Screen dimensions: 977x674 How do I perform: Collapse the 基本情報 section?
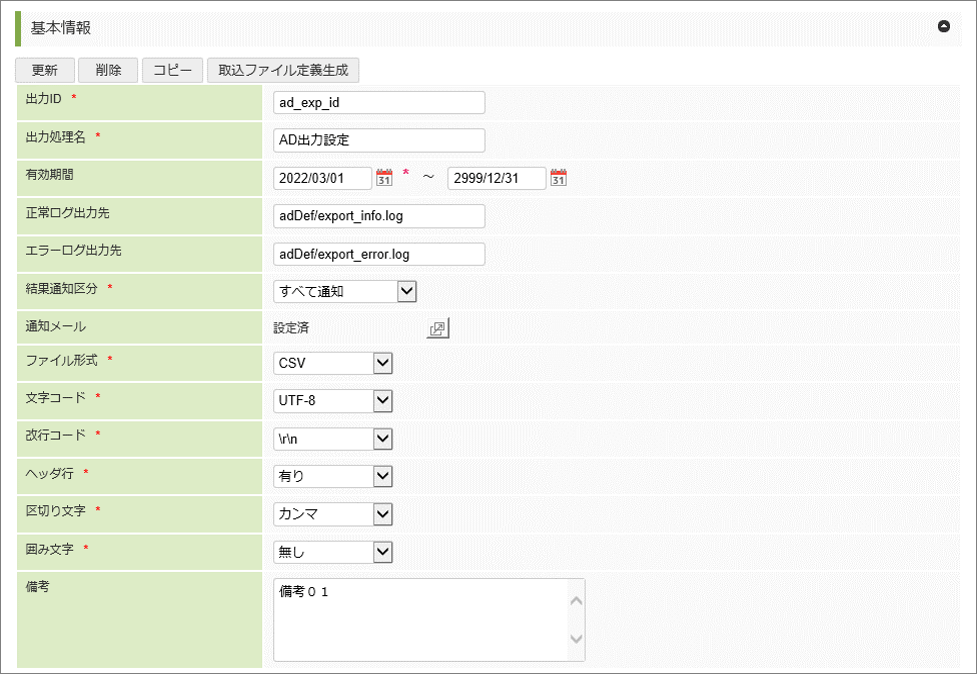pyautogui.click(x=943, y=27)
